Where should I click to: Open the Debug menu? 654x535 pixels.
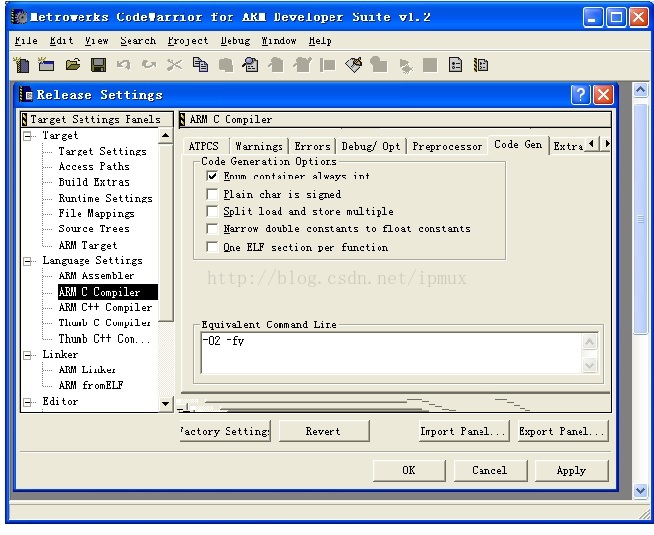click(x=235, y=41)
